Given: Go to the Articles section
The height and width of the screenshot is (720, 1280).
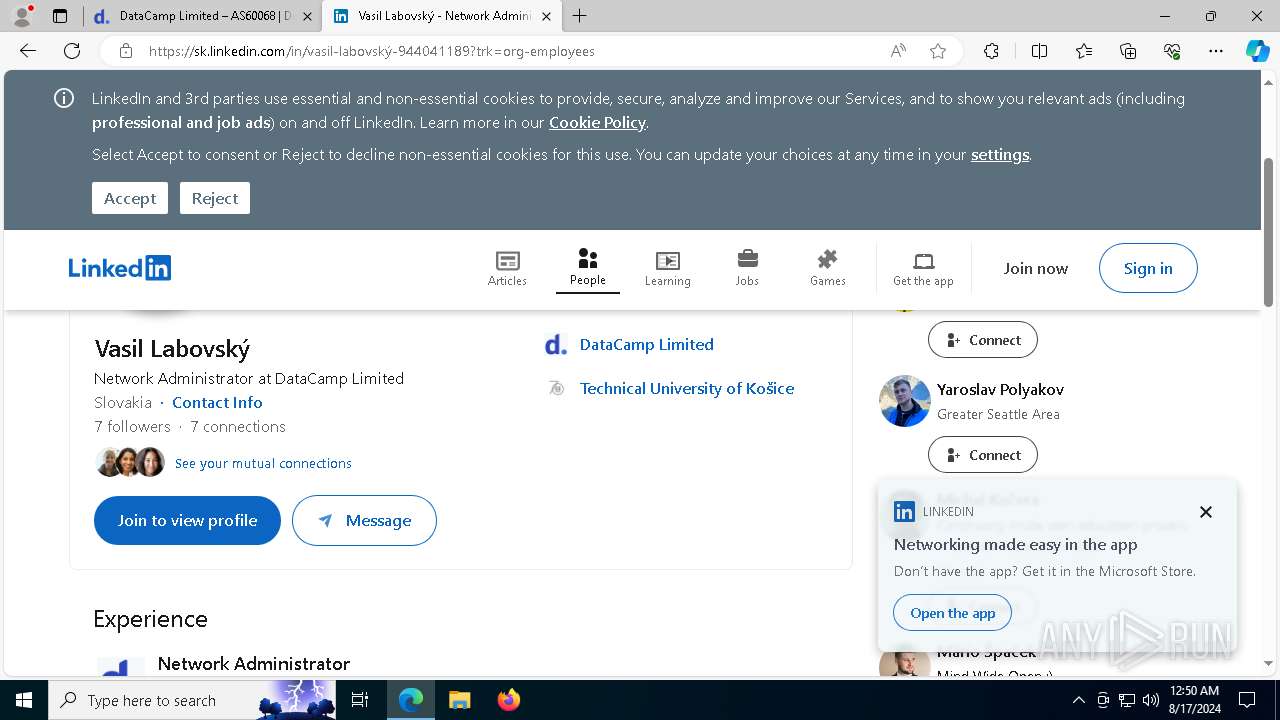Looking at the screenshot, I should pyautogui.click(x=507, y=268).
